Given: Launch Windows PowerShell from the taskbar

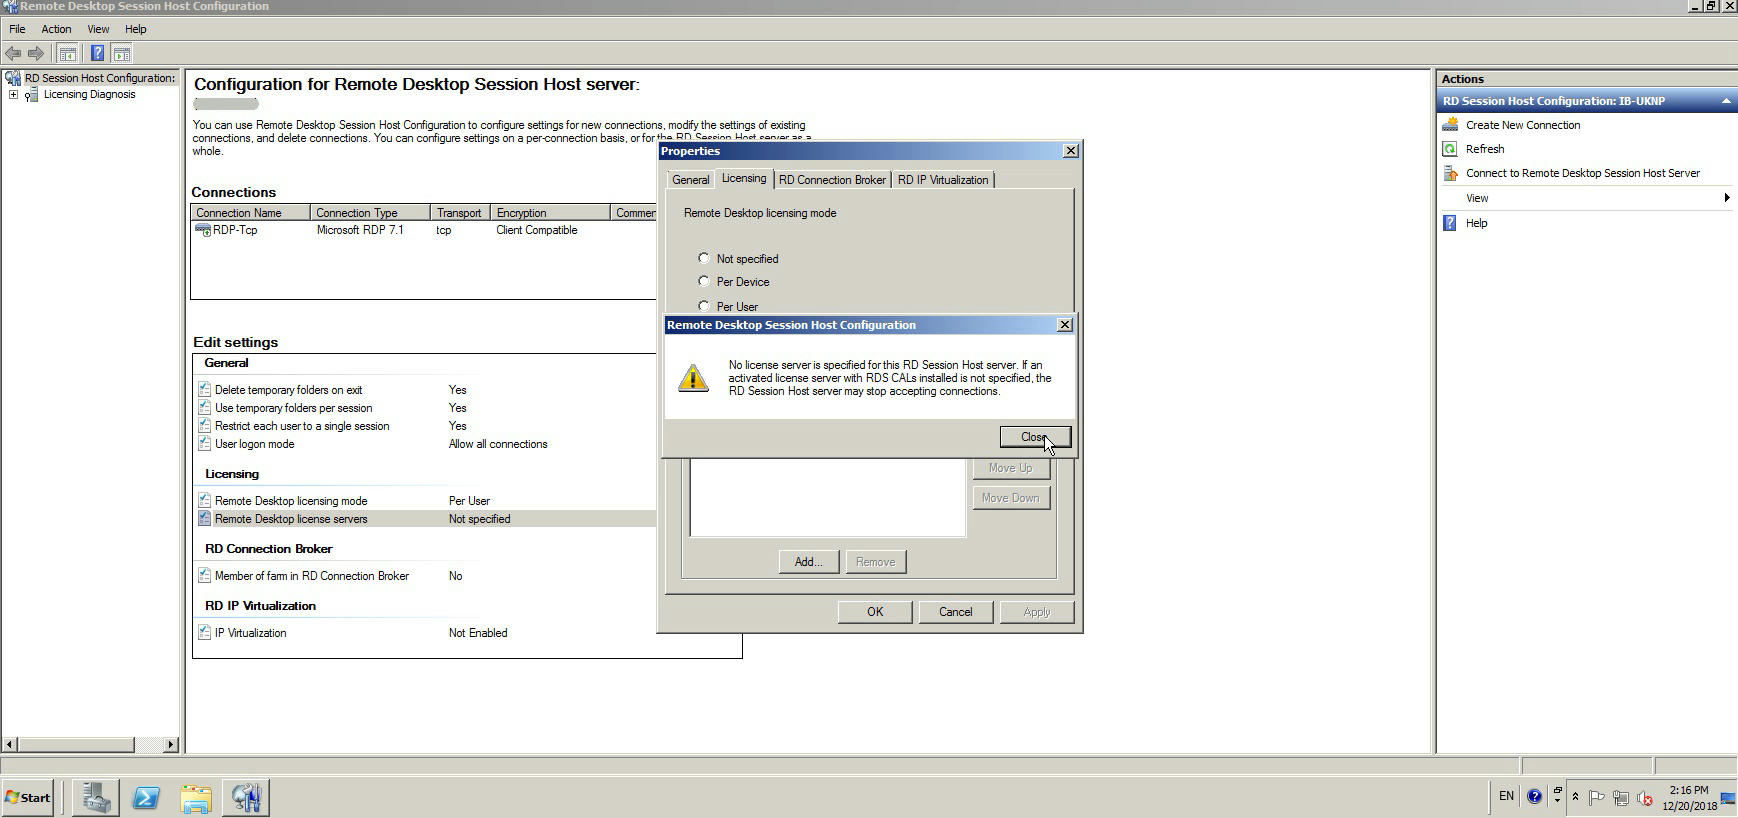Looking at the screenshot, I should click(x=146, y=797).
